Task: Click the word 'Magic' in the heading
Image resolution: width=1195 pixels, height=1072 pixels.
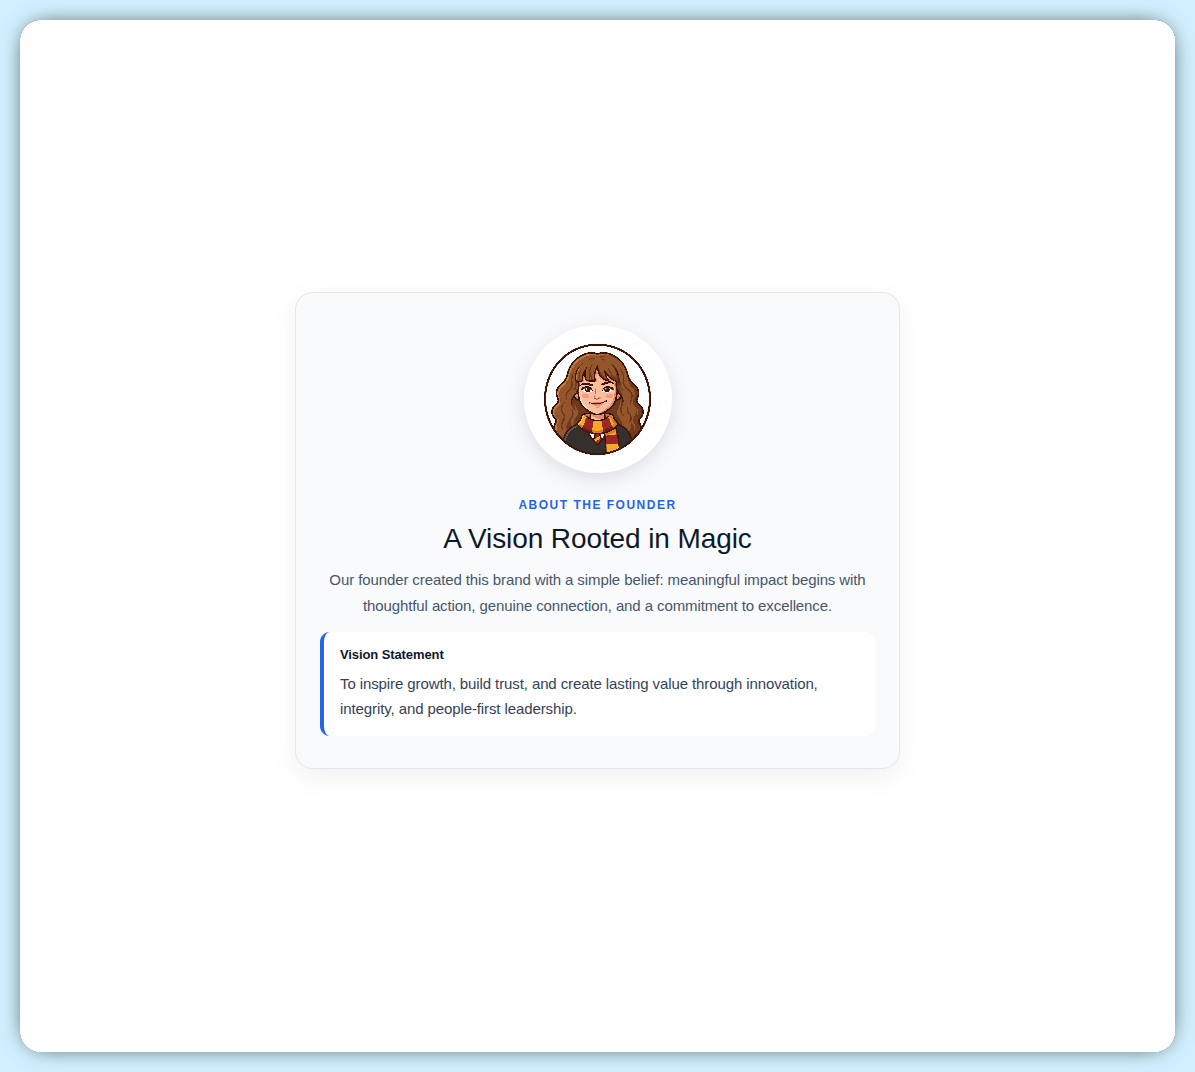Action: tap(714, 539)
